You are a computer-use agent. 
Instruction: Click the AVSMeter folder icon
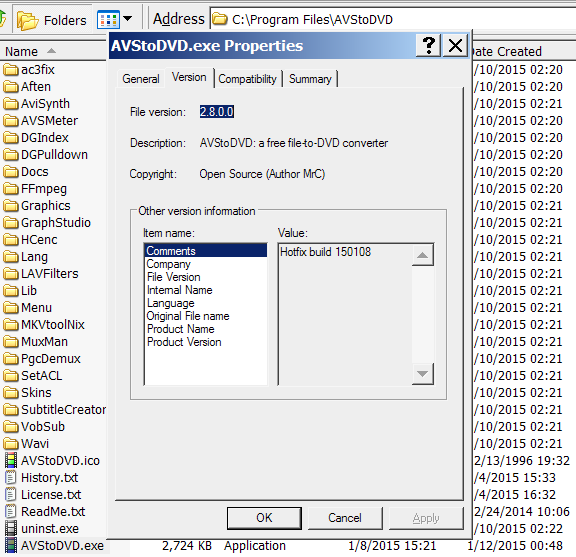tap(10, 121)
